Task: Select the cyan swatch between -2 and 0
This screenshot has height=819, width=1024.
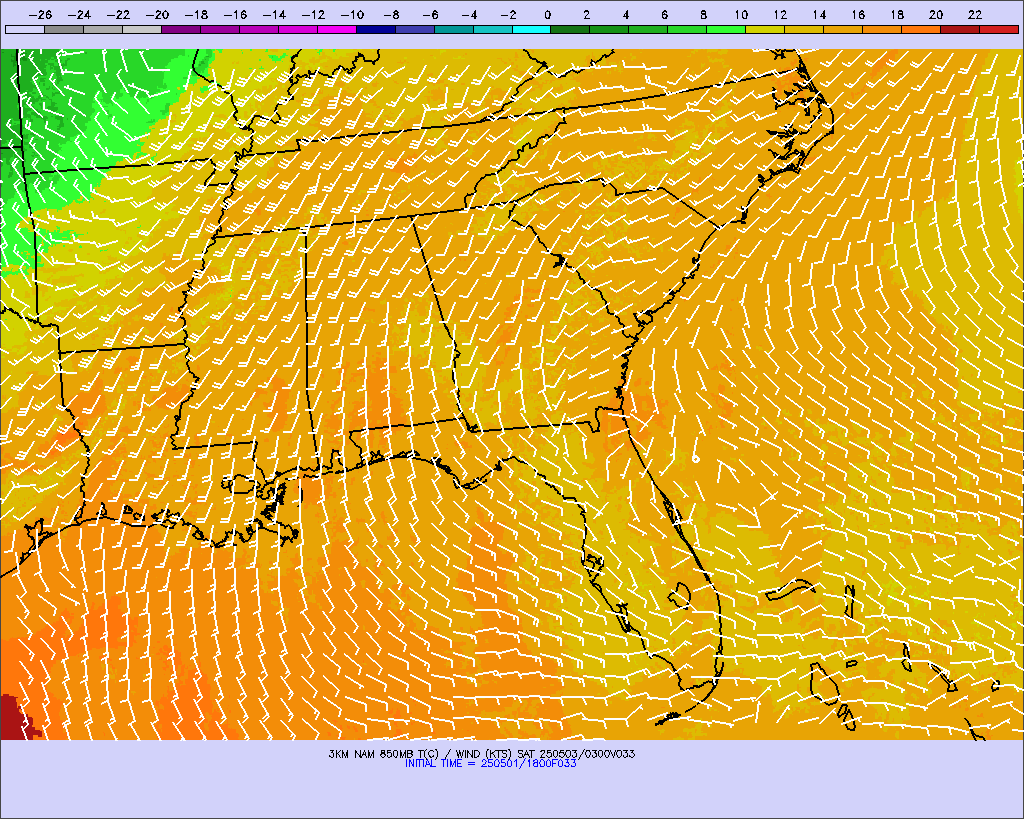Action: pyautogui.click(x=532, y=29)
